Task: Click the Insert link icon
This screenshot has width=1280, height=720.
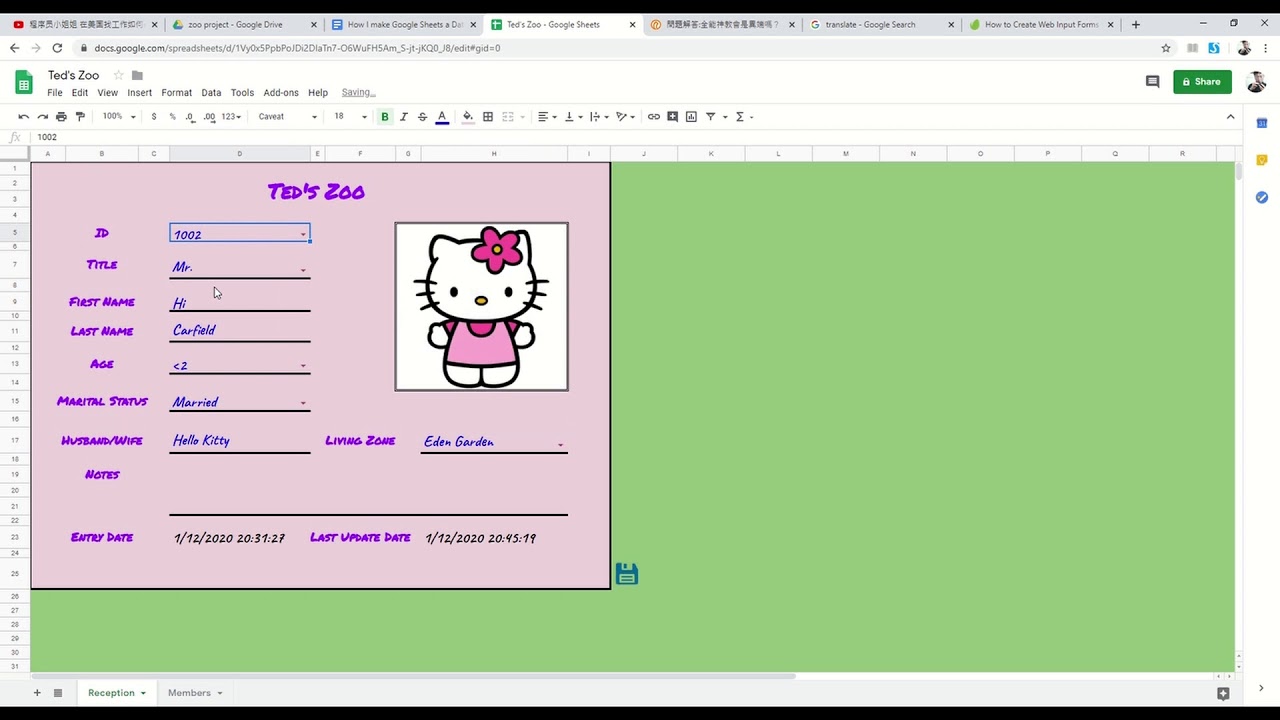Action: 654,117
